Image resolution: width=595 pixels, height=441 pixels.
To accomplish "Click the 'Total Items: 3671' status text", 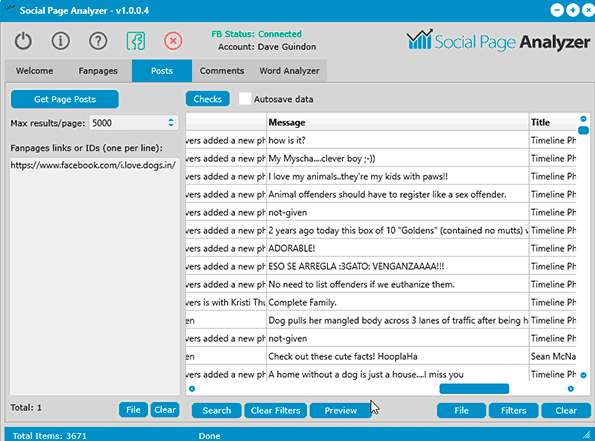I will 49,436.
